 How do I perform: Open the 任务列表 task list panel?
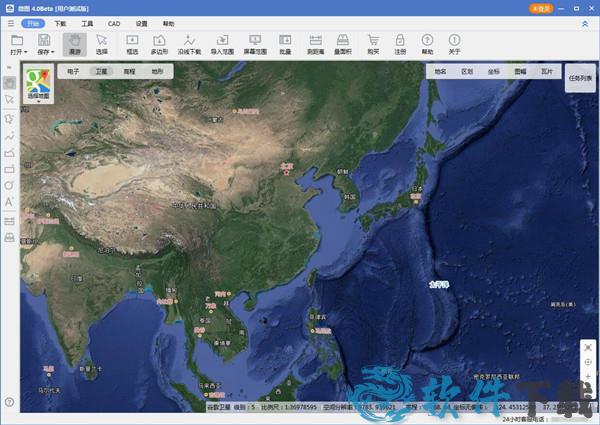pos(580,78)
